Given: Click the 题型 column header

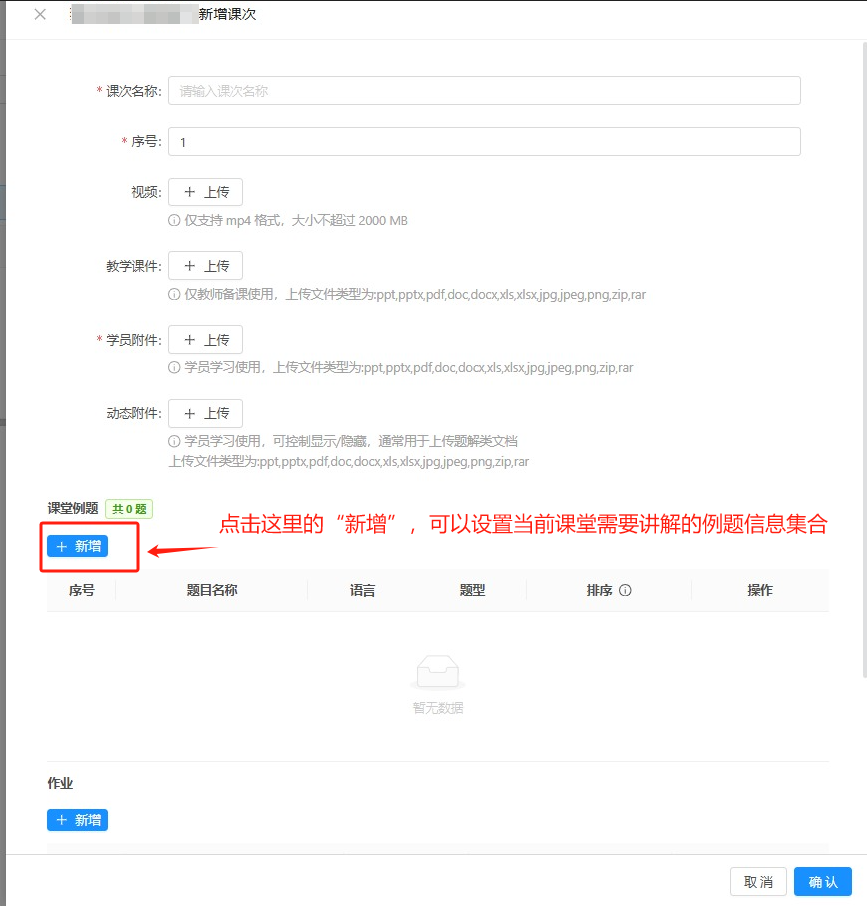Looking at the screenshot, I should (472, 591).
